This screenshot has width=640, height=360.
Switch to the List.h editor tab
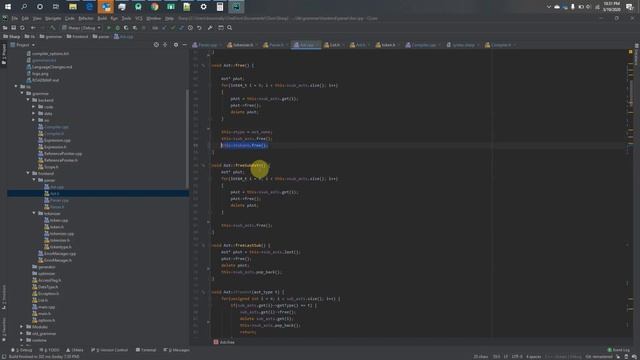pos(333,45)
